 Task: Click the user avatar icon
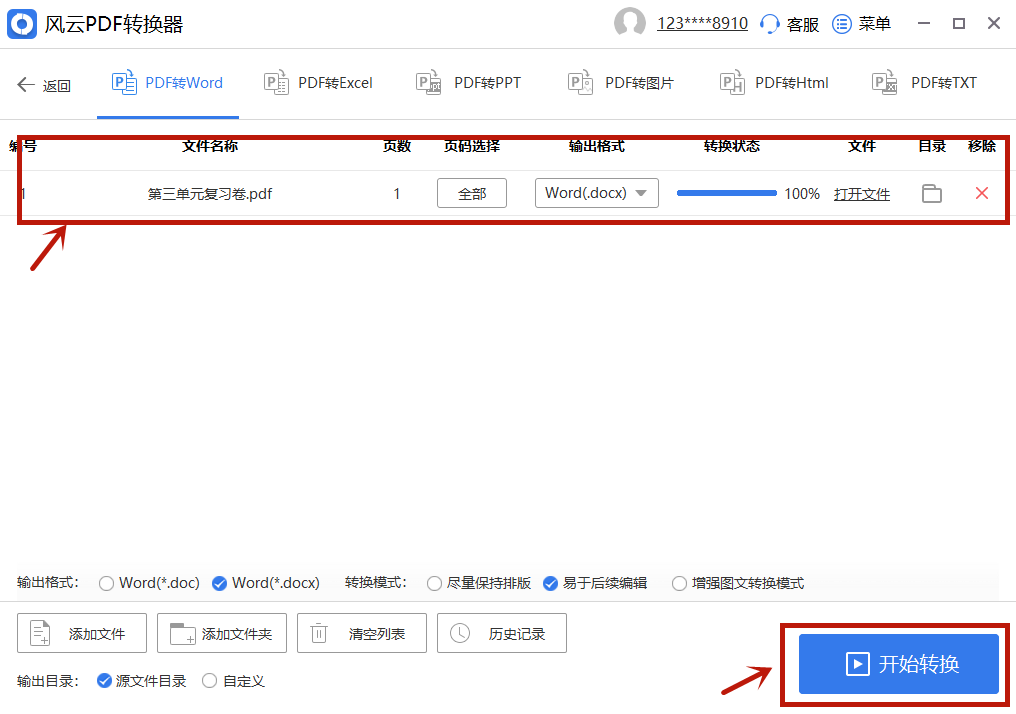click(x=629, y=23)
